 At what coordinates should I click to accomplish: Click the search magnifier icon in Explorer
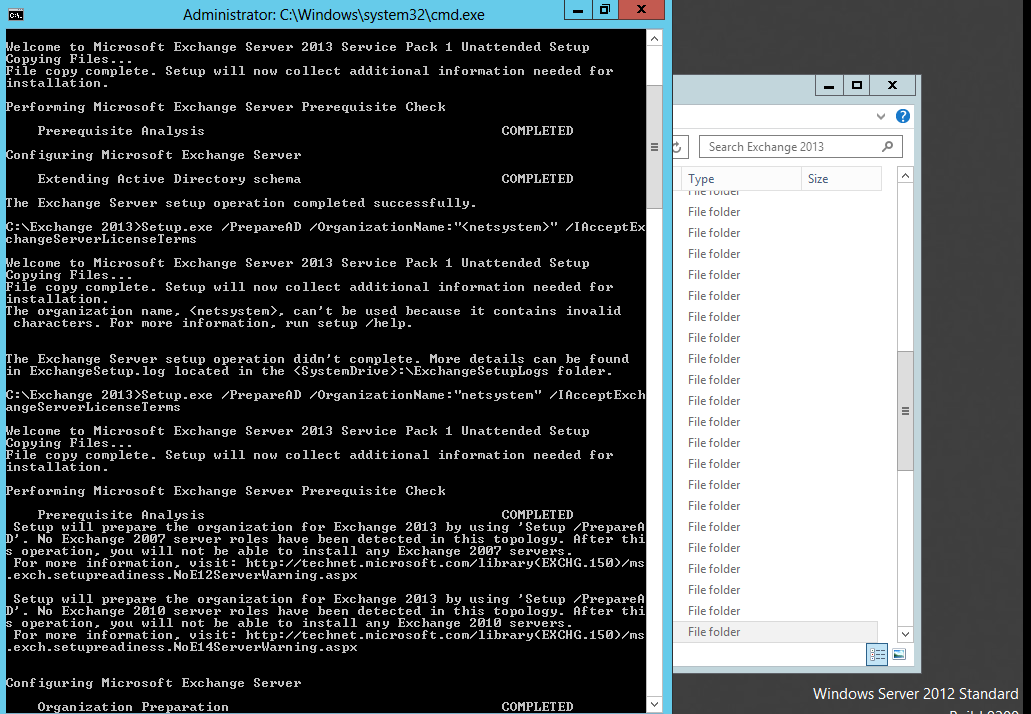[x=887, y=147]
